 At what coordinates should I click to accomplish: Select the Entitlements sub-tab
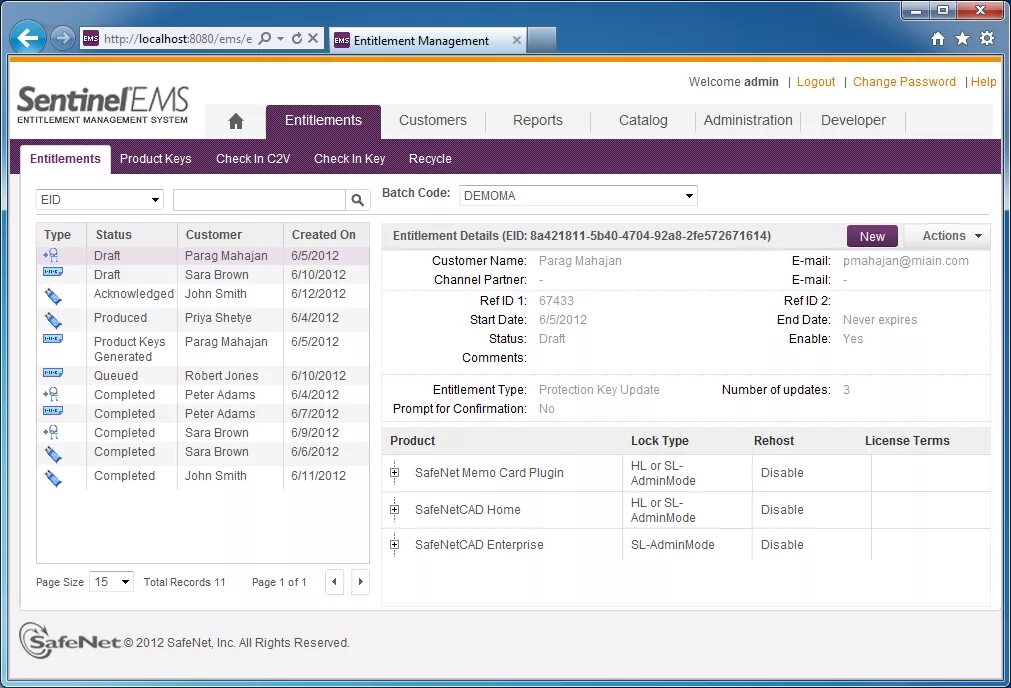(x=65, y=159)
